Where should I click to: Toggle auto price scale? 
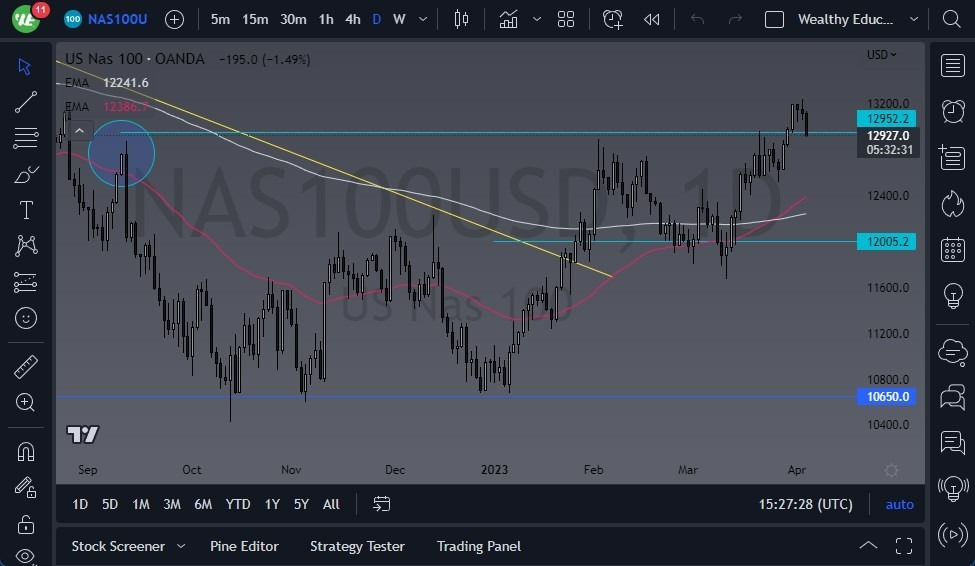899,504
